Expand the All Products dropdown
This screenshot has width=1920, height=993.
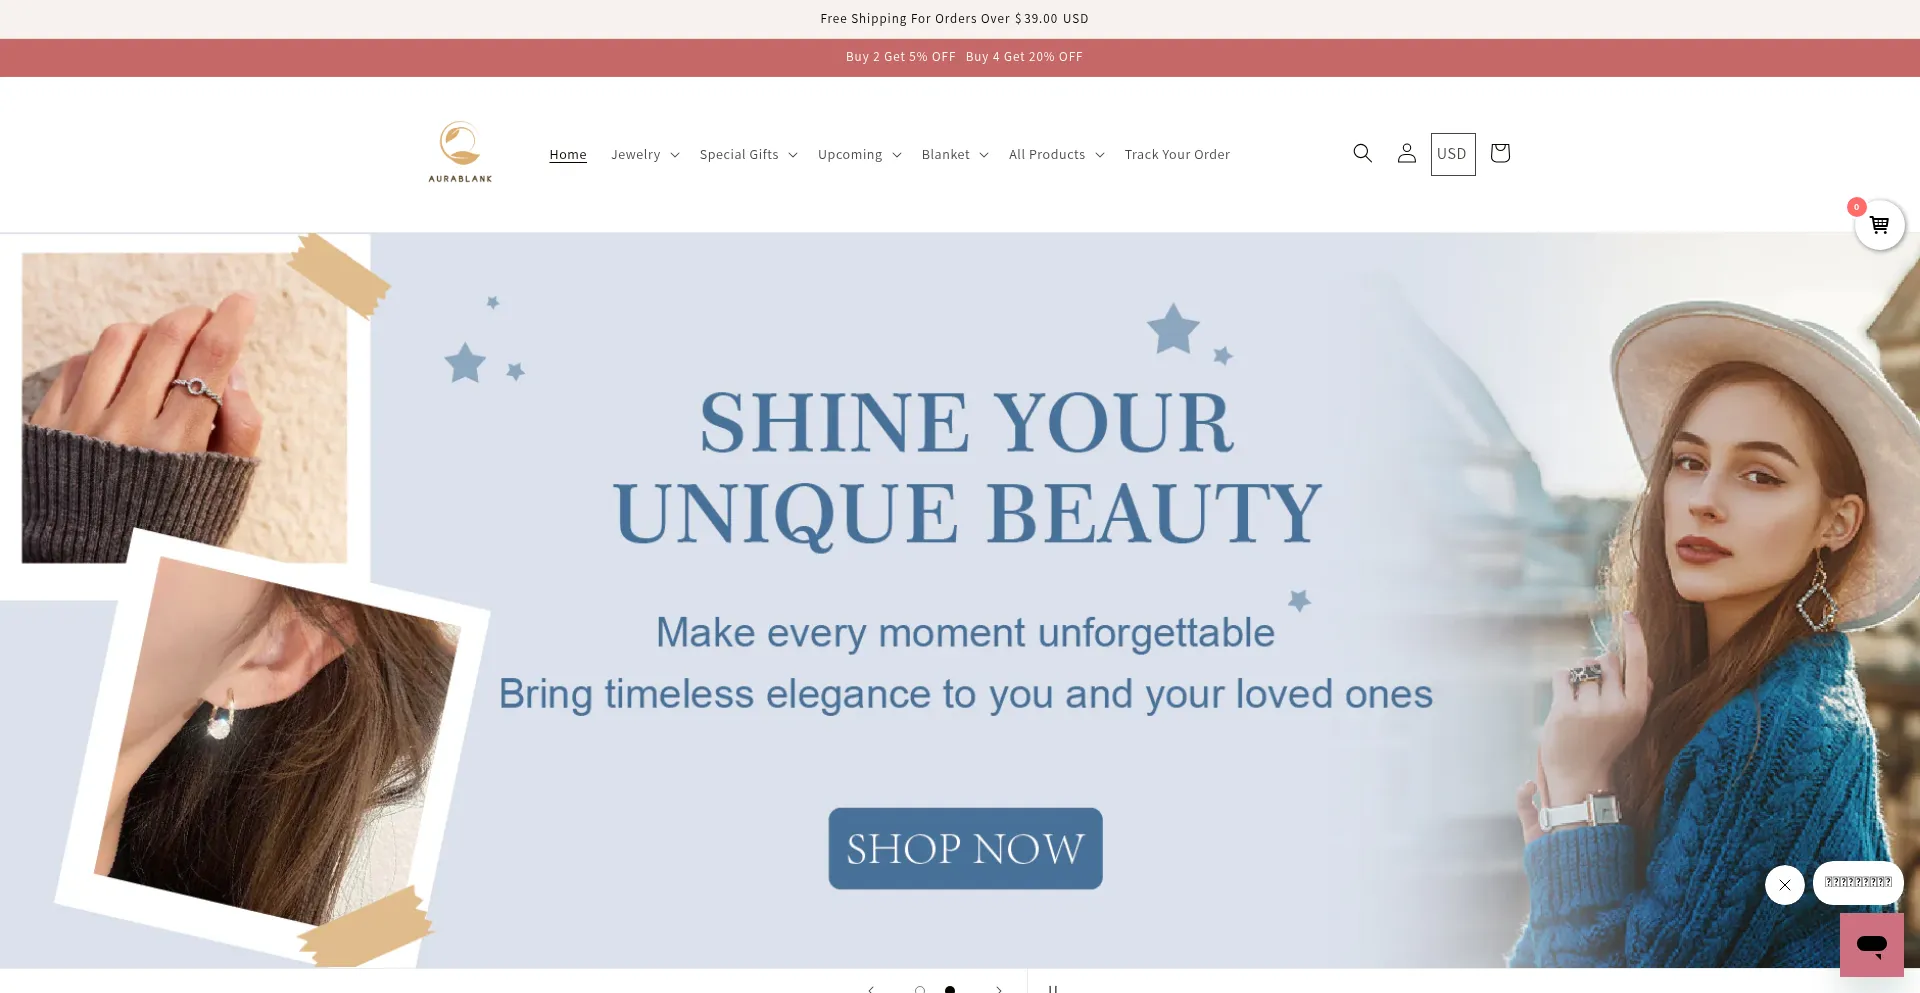1056,154
